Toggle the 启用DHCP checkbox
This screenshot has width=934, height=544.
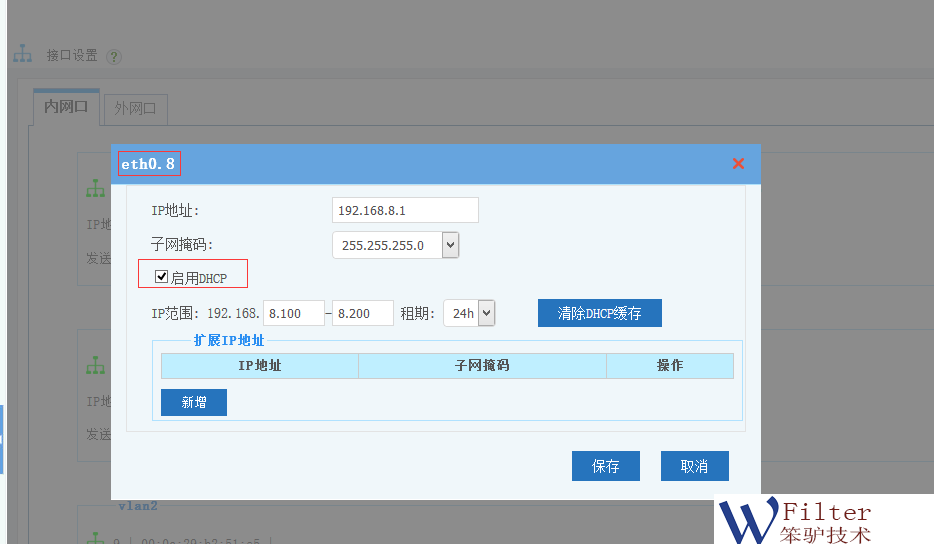tap(161, 277)
